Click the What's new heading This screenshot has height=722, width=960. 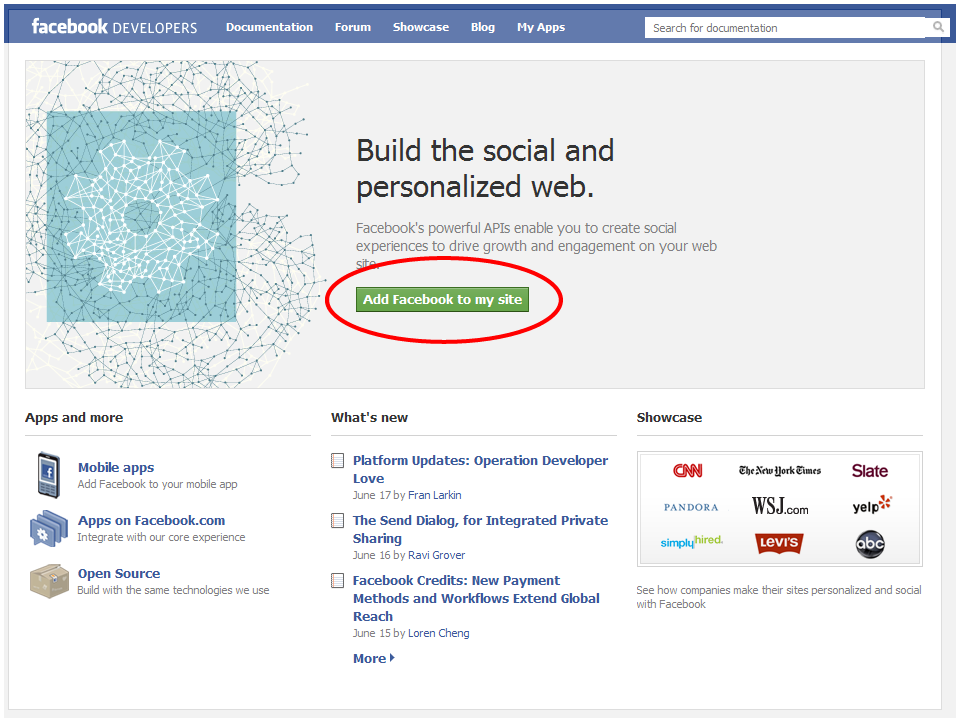[369, 418]
